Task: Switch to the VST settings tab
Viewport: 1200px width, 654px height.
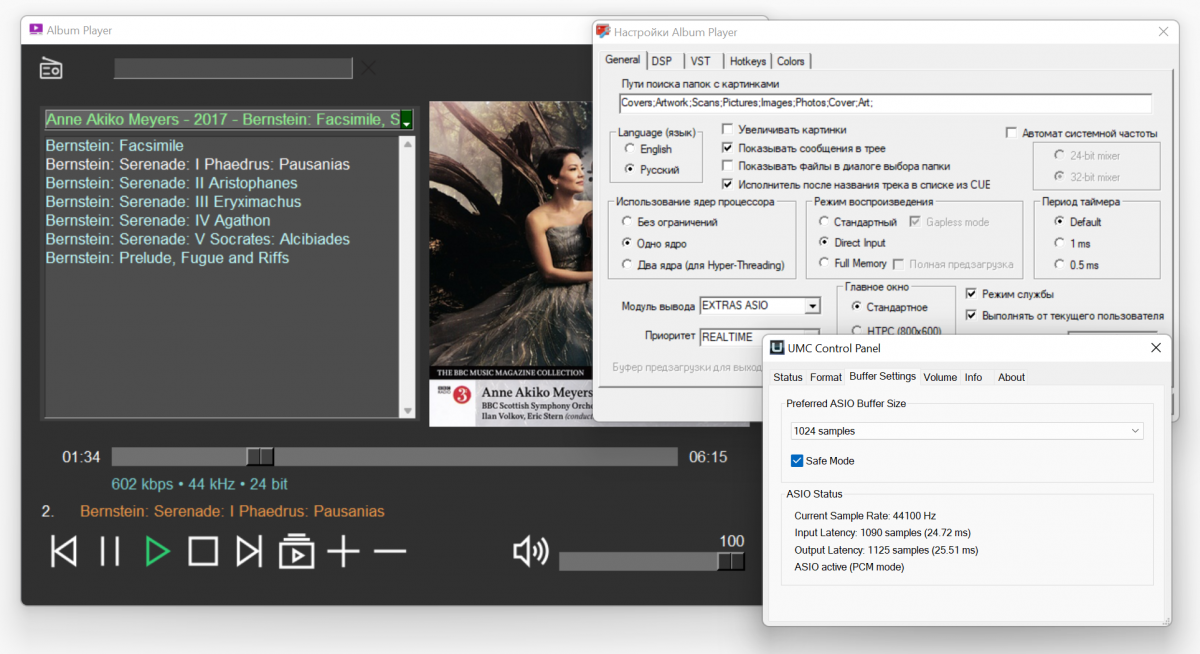Action: click(x=701, y=61)
